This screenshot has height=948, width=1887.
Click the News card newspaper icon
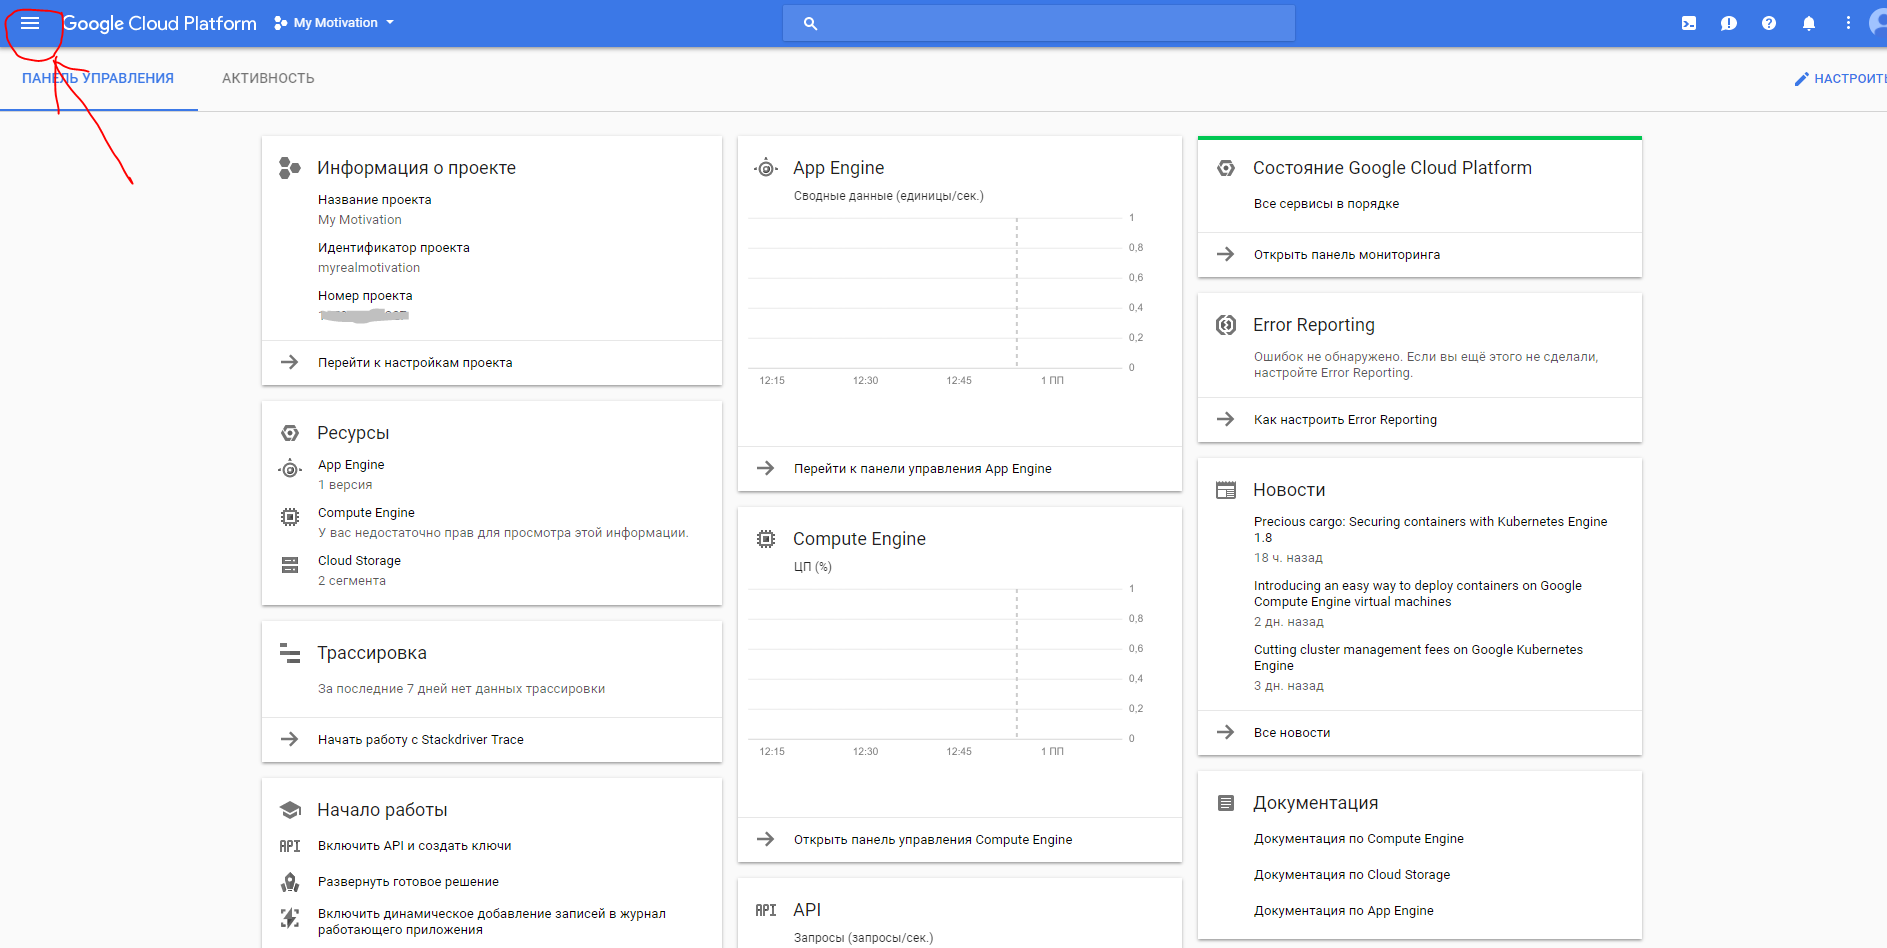[x=1226, y=490]
